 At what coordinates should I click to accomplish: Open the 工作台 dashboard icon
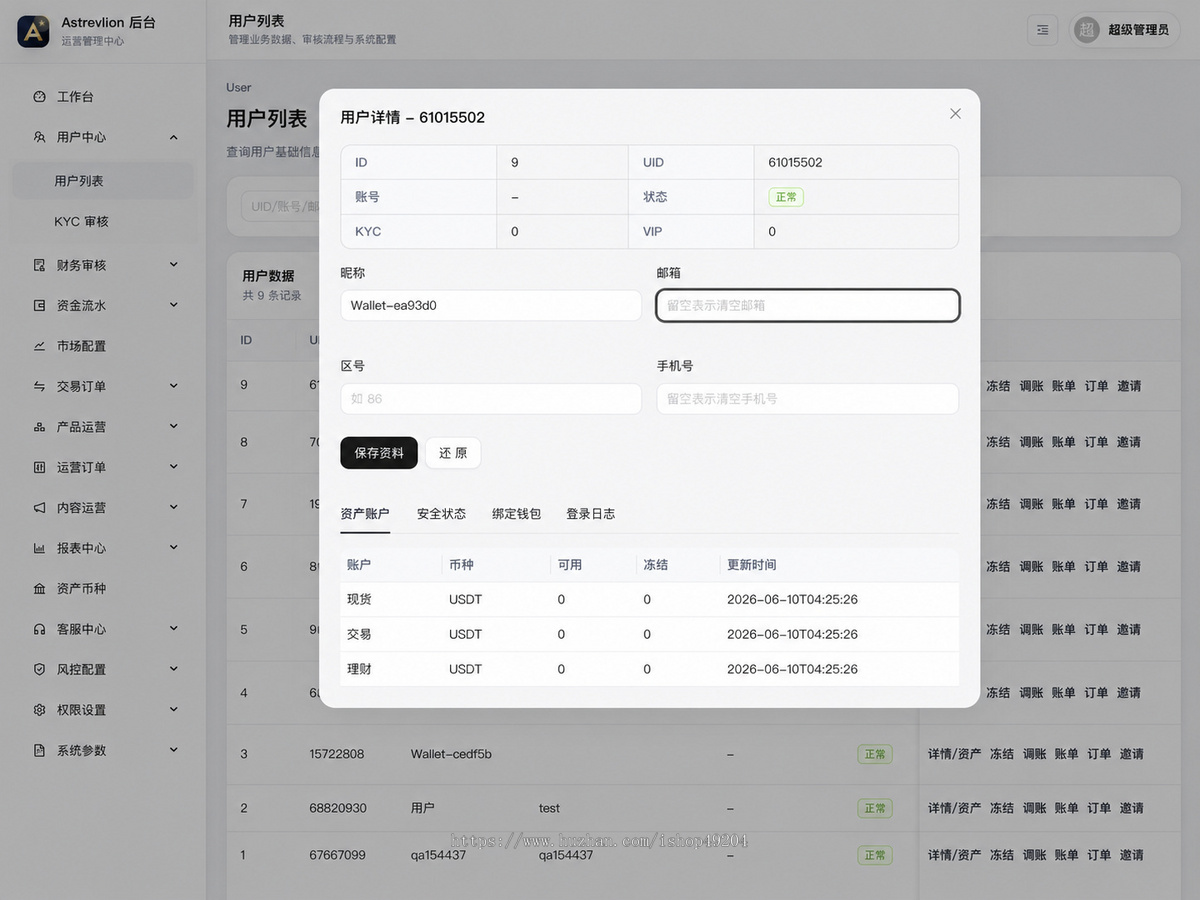point(39,97)
